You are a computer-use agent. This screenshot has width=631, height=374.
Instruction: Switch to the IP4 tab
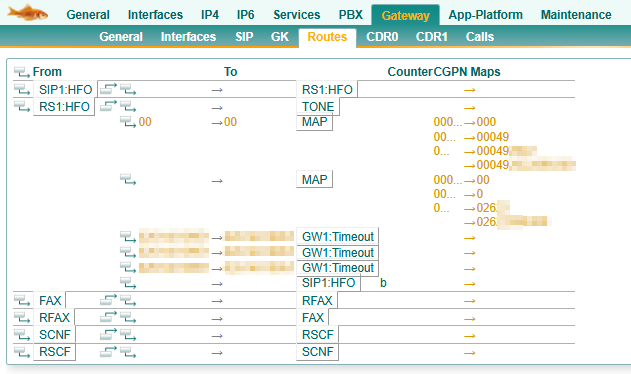[210, 15]
